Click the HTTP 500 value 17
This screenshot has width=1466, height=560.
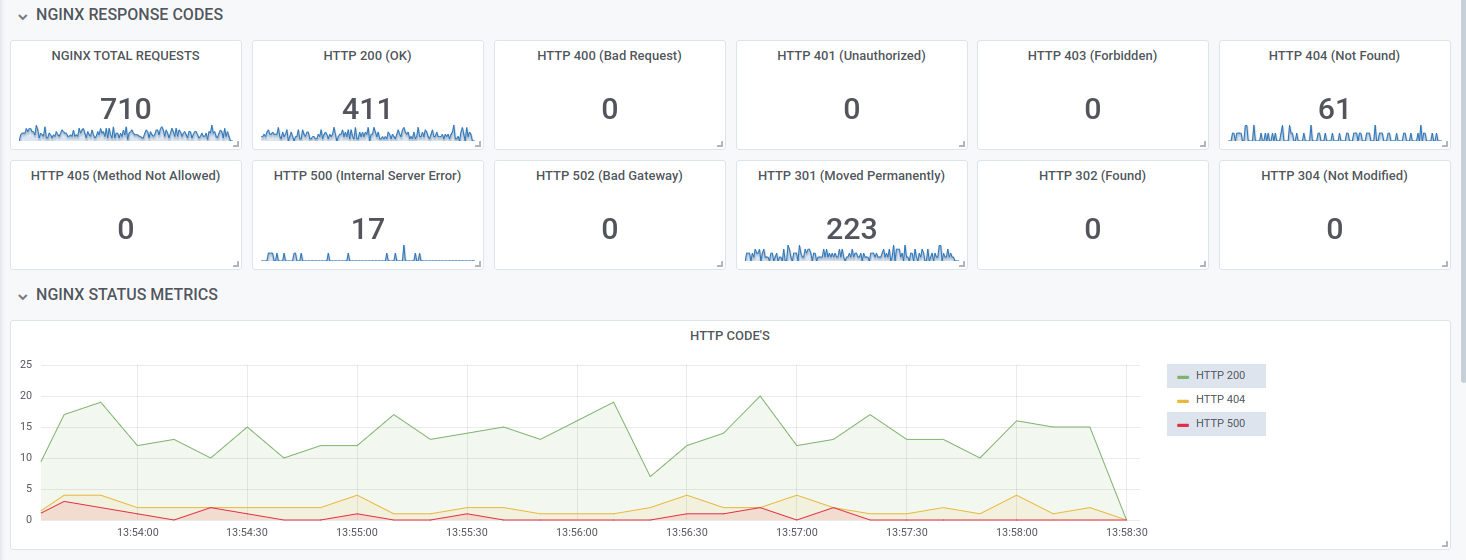click(x=367, y=229)
